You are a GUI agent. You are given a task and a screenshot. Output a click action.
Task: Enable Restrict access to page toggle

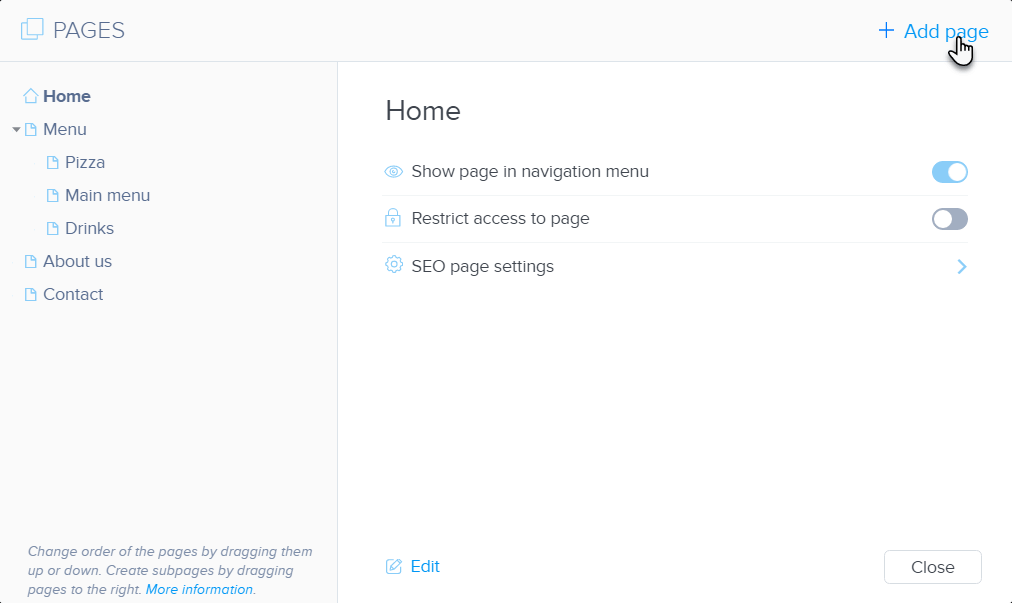coord(949,219)
